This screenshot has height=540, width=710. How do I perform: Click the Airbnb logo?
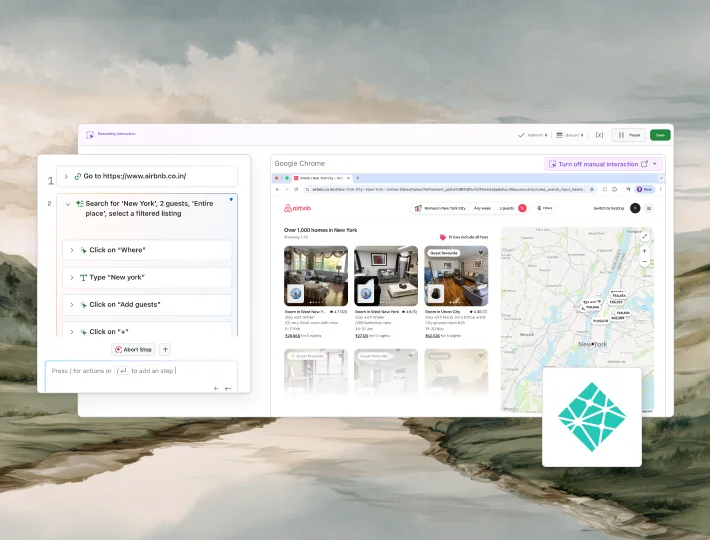[297, 208]
